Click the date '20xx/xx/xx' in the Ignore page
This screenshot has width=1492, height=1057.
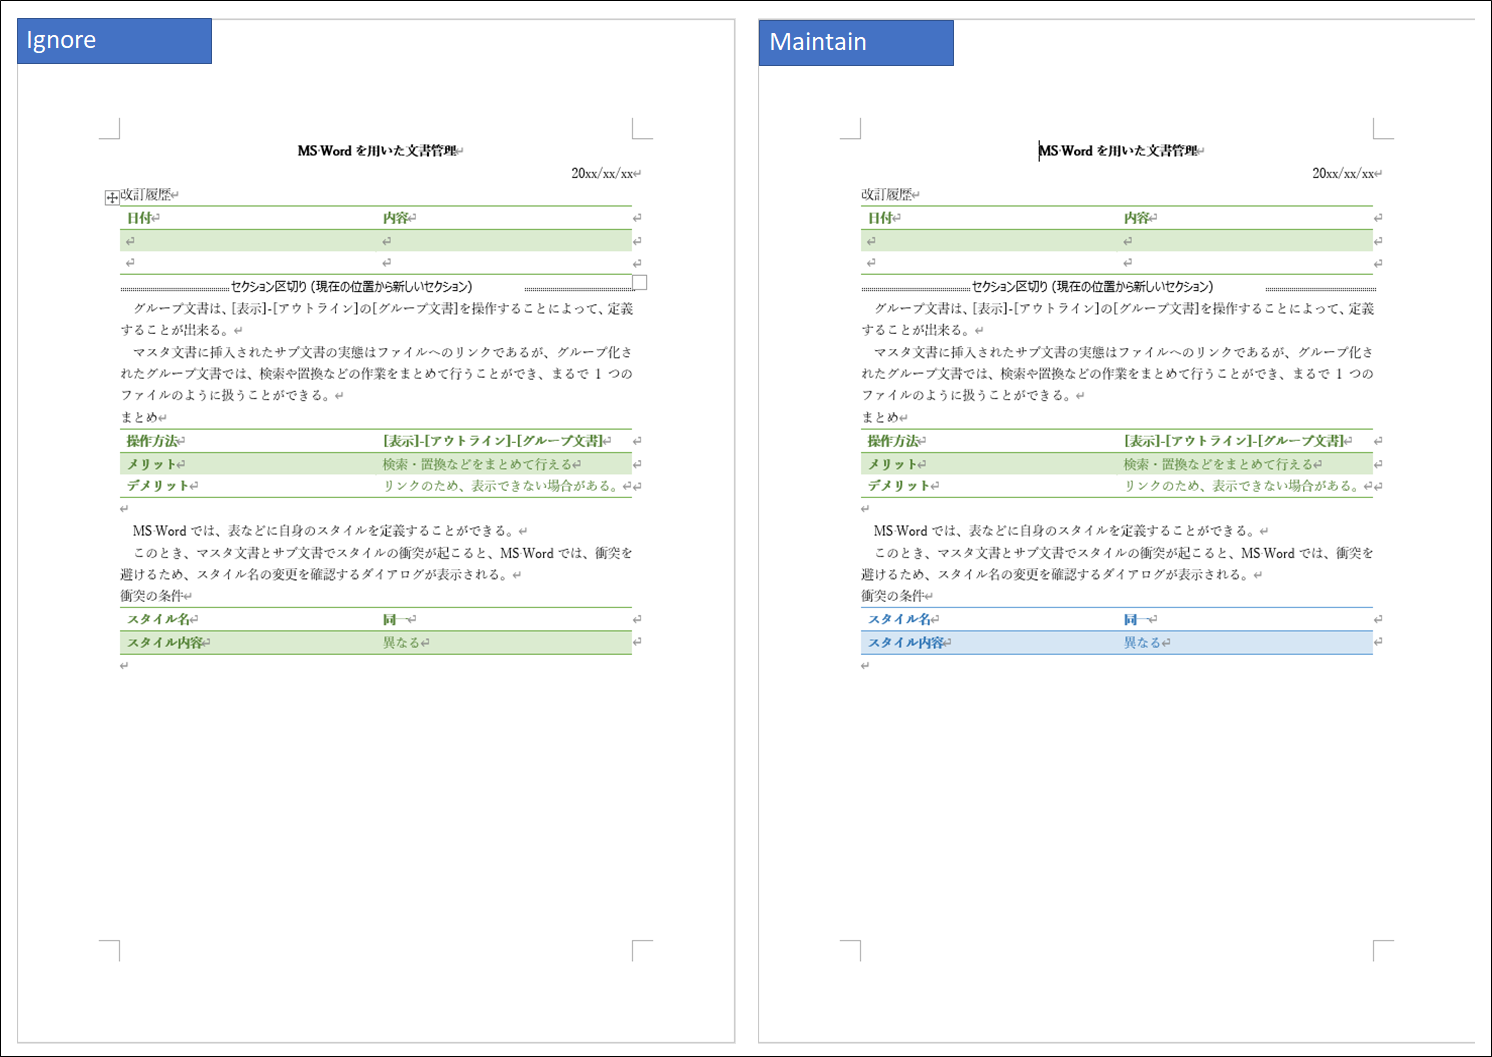tap(603, 174)
